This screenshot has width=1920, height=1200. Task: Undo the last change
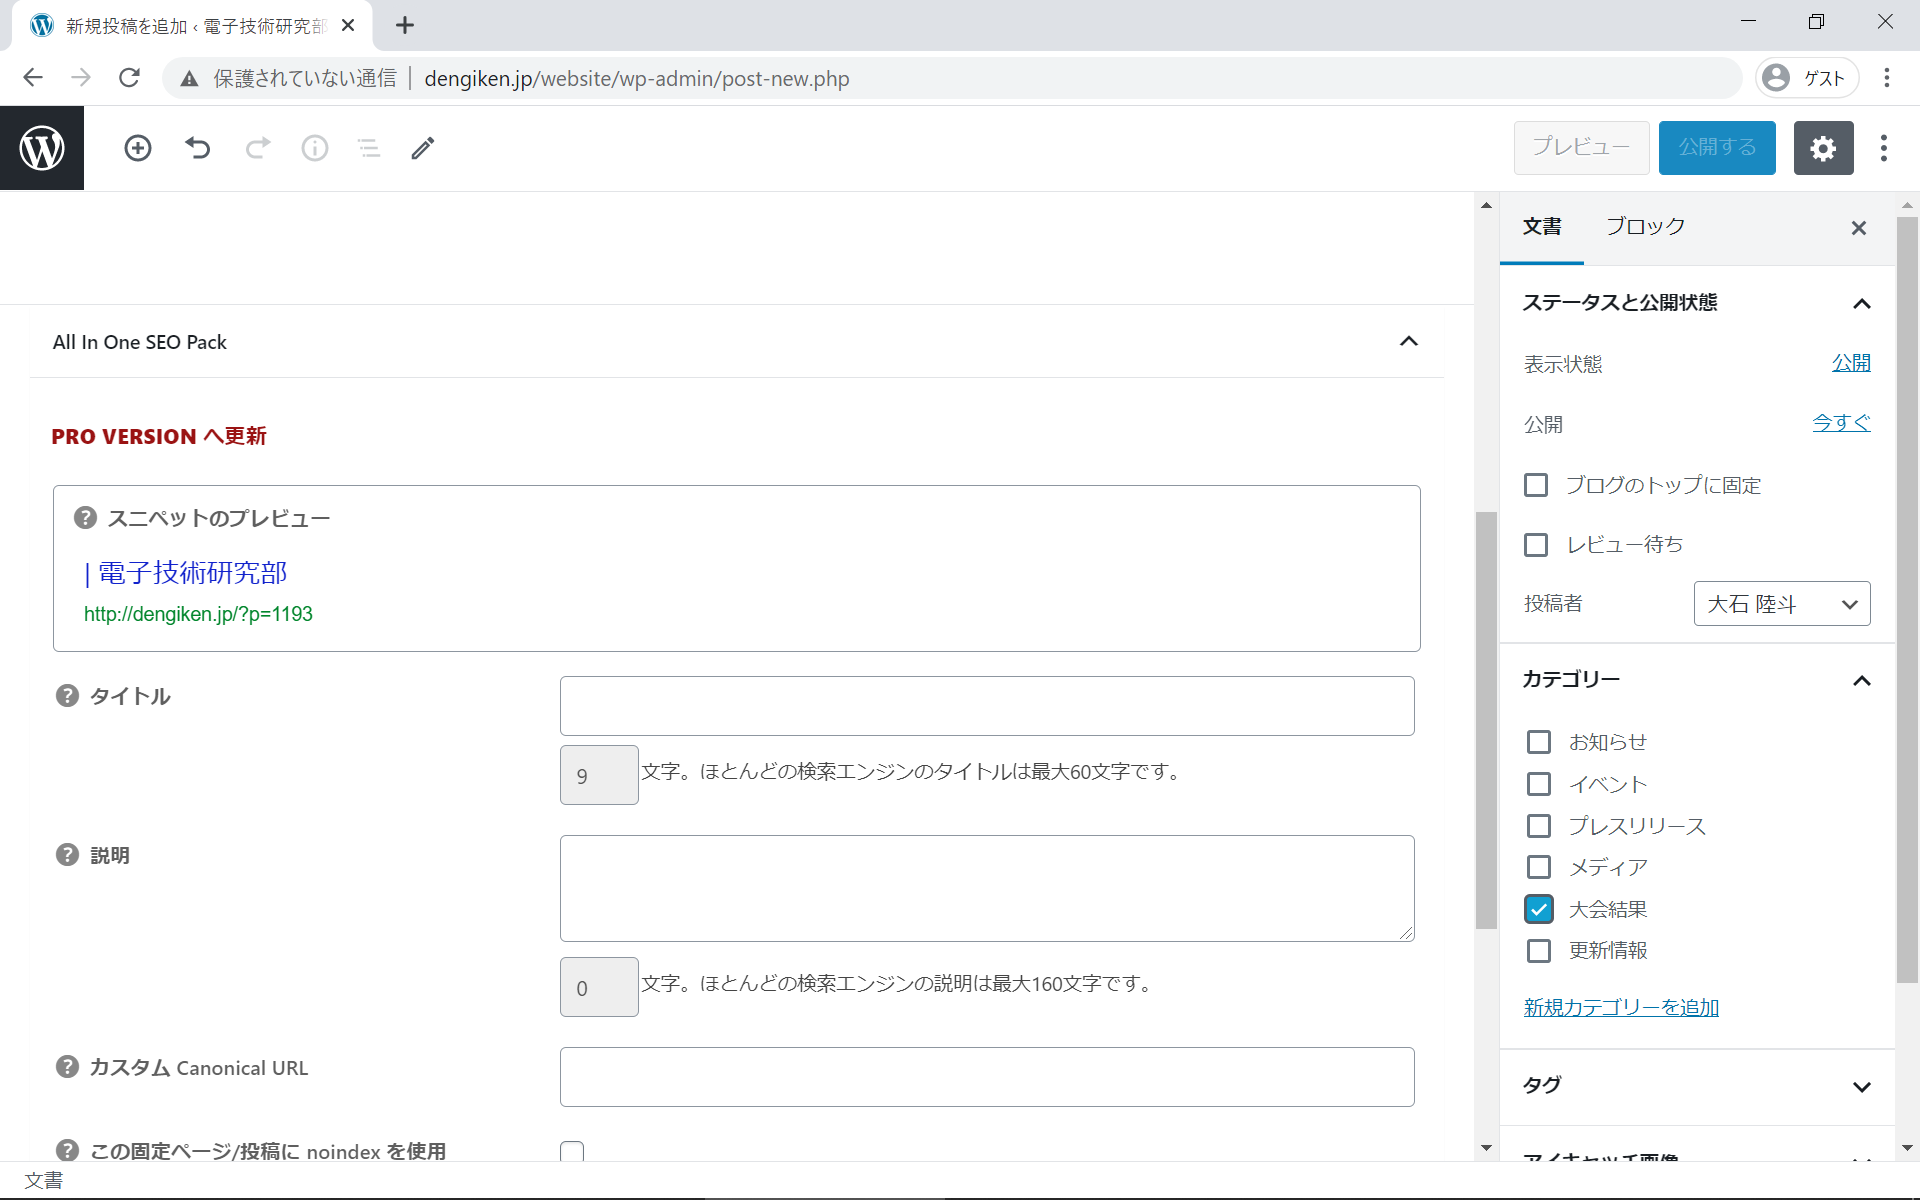pyautogui.click(x=198, y=148)
